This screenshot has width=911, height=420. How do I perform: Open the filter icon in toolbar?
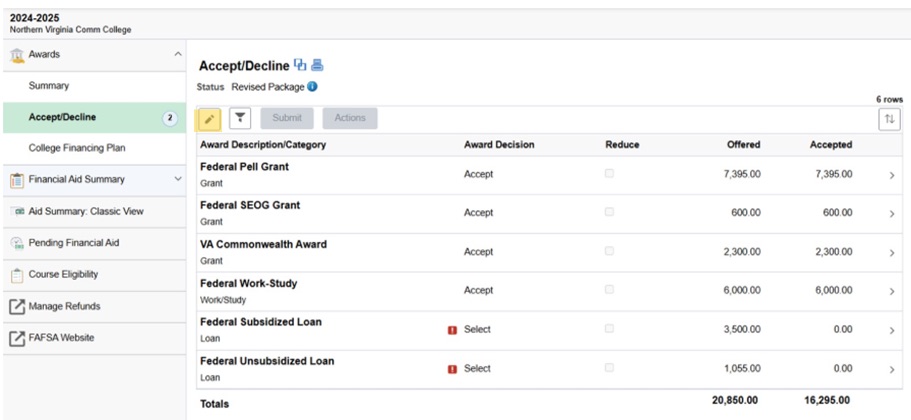point(240,119)
